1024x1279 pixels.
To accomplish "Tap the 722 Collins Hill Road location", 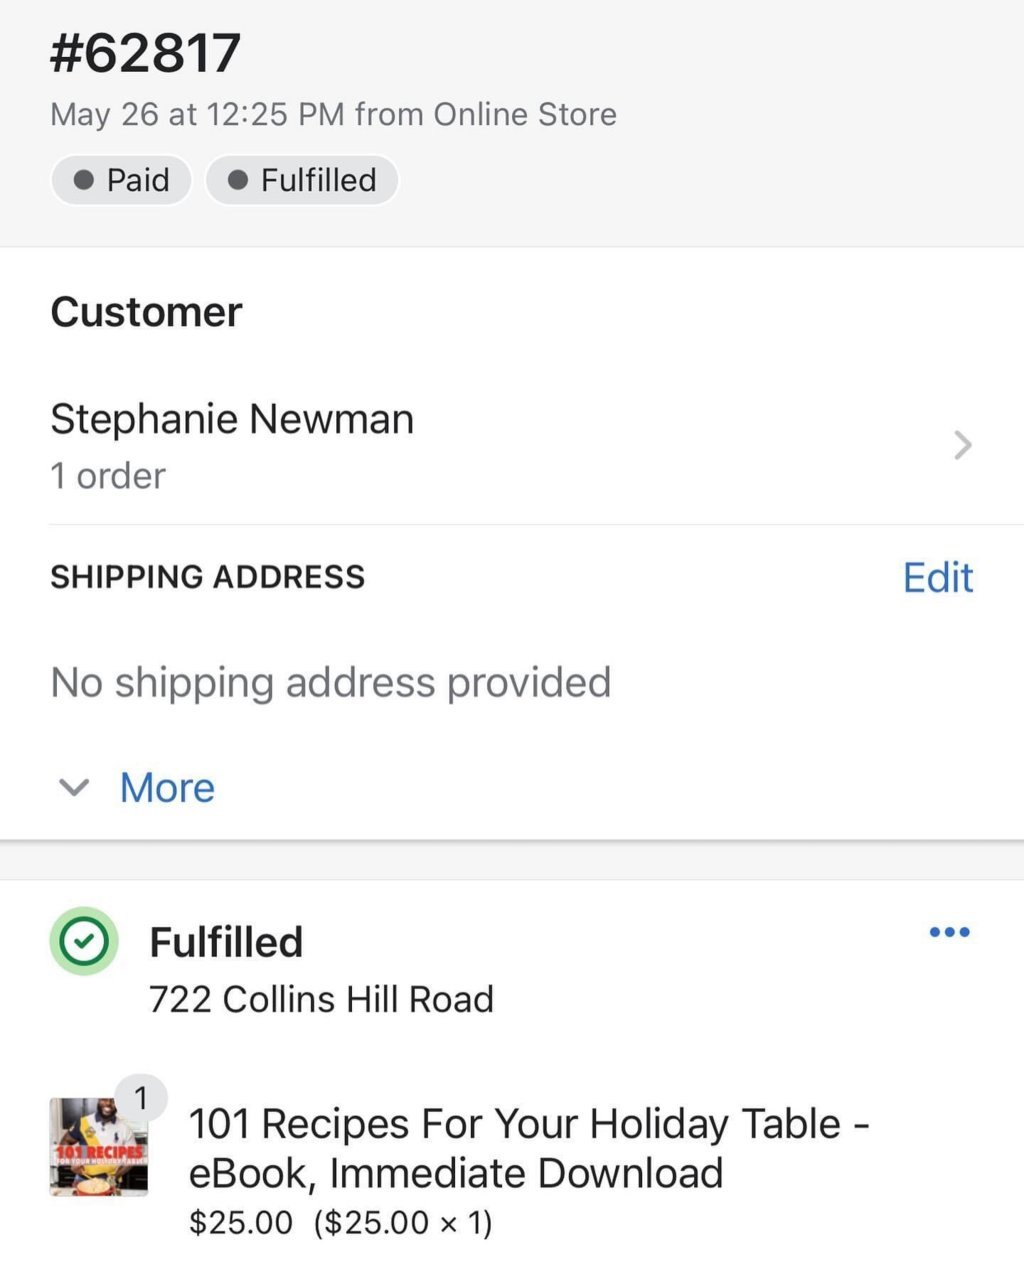I will tap(321, 999).
